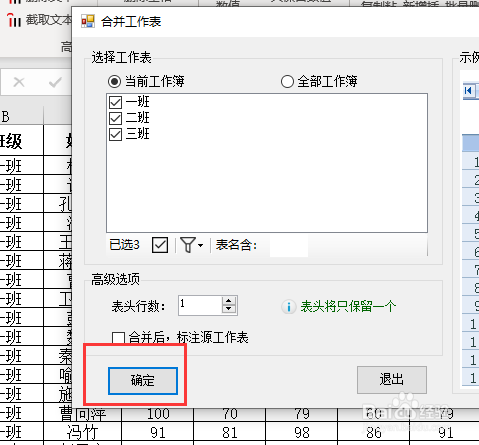Viewport: 479px width, 445px height.
Task: Decrease 表头行数 with the down arrow
Action: (229, 309)
